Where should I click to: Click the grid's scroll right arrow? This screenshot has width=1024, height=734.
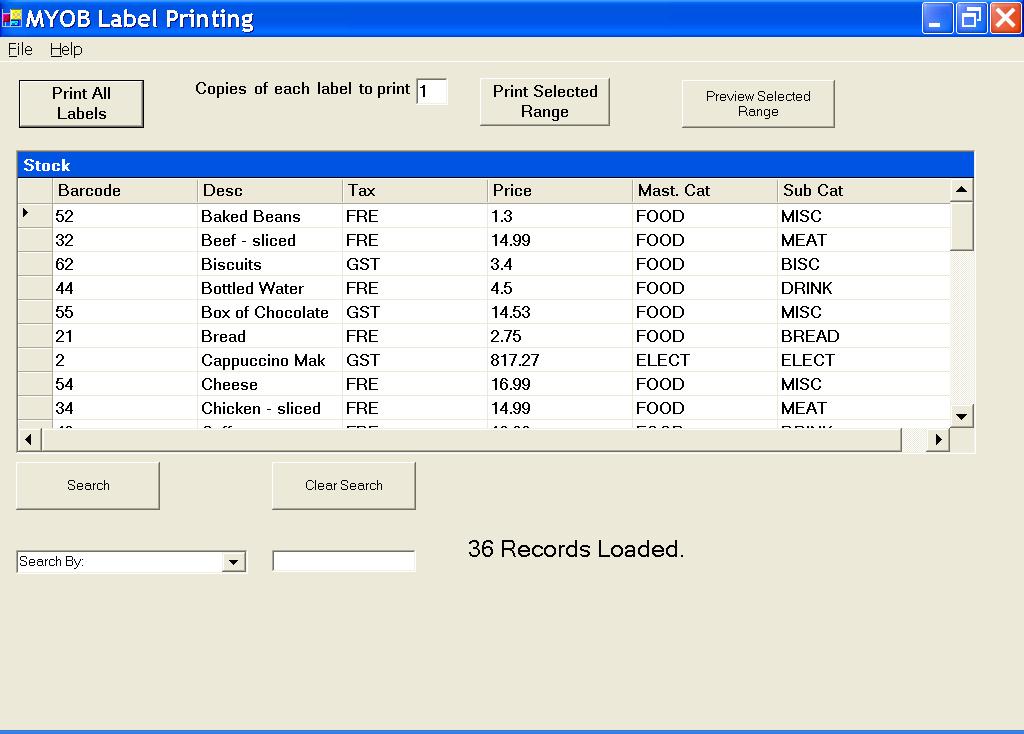pos(938,439)
